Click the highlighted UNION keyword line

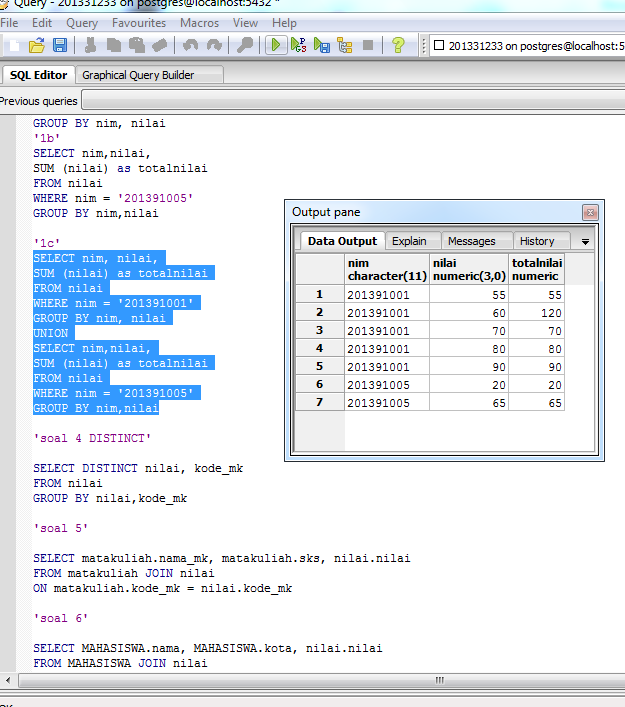[51, 333]
